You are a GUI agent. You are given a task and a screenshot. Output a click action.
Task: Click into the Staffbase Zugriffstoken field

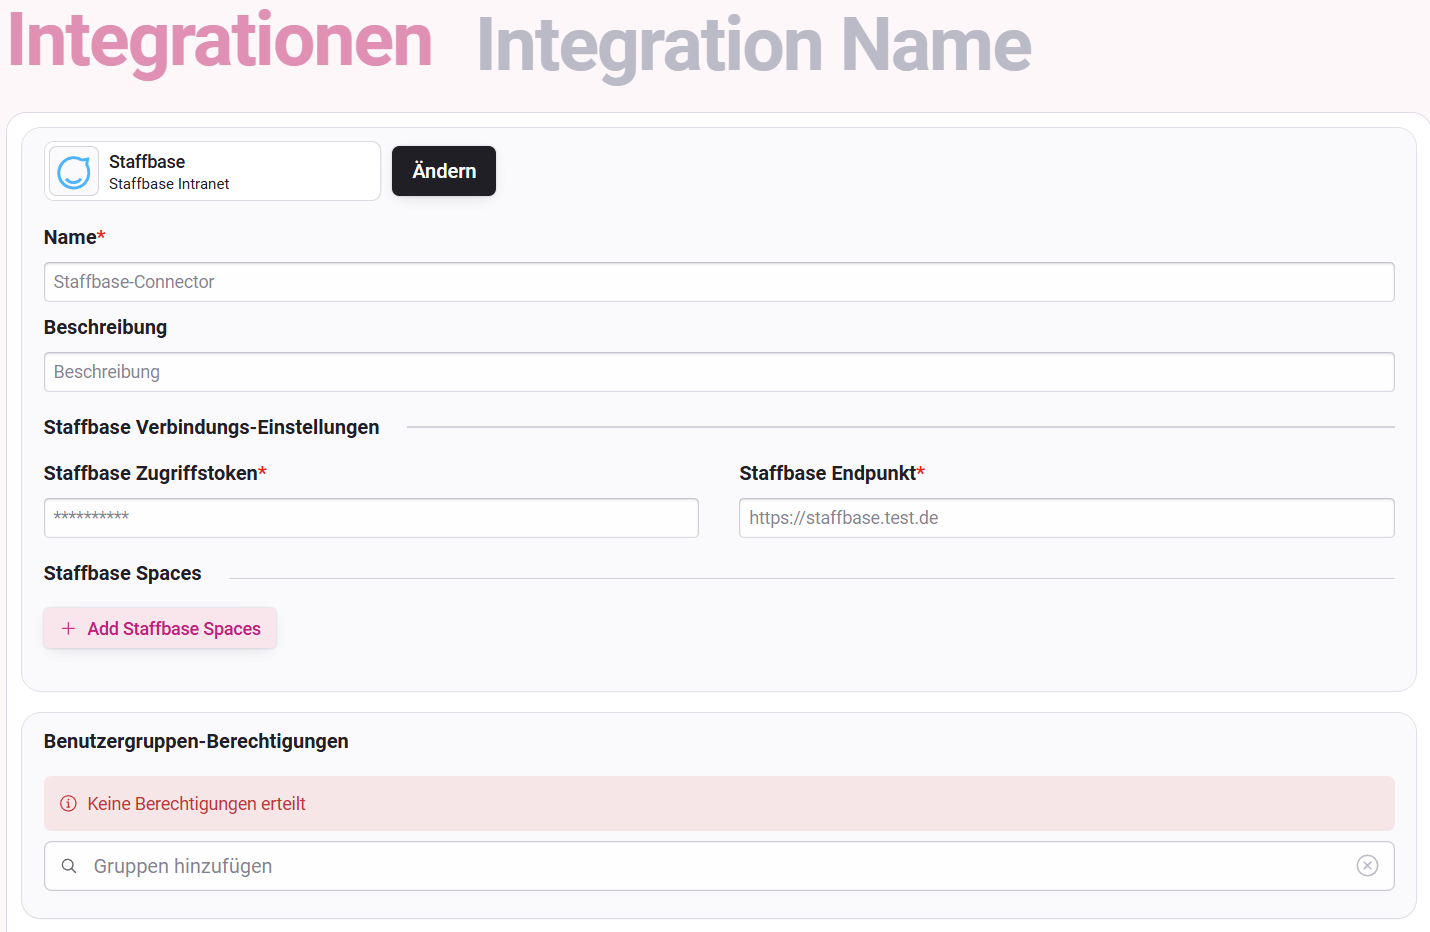[371, 518]
